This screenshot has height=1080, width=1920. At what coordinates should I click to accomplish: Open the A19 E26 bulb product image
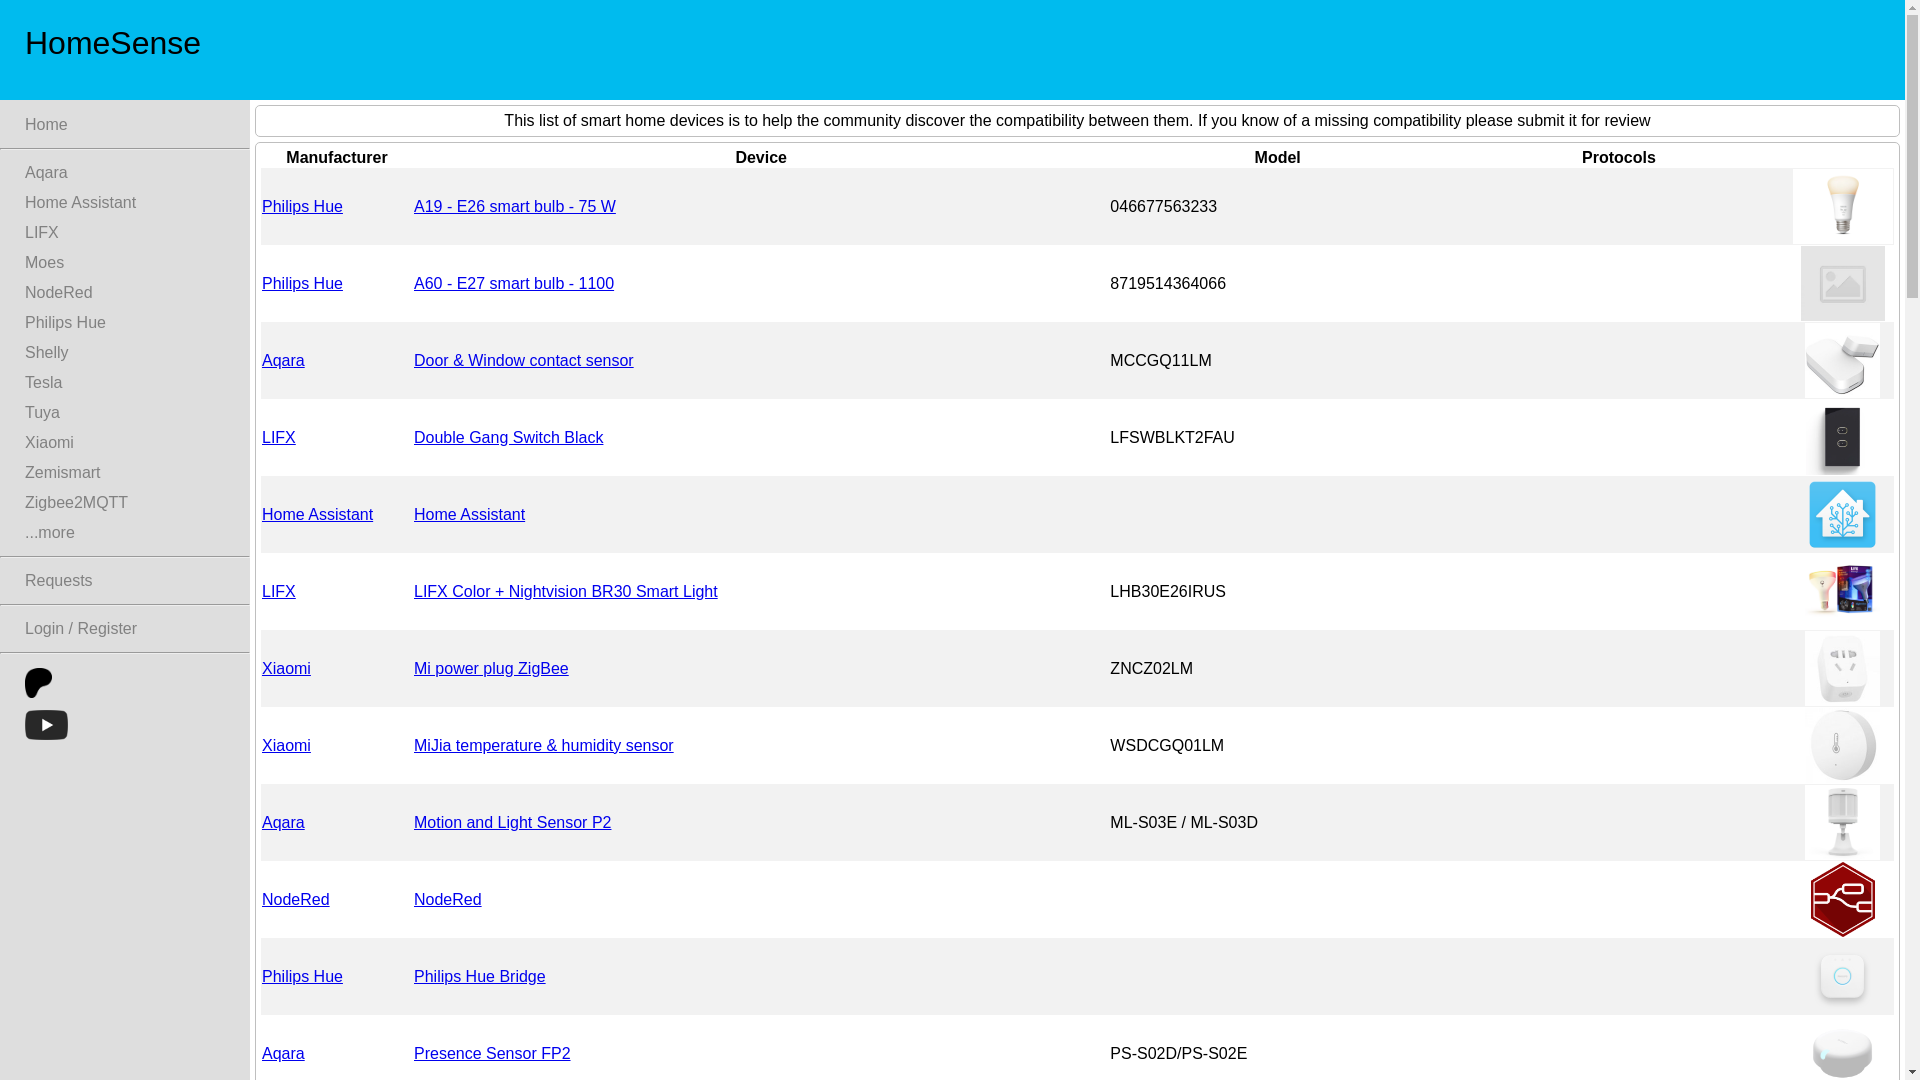point(1842,206)
